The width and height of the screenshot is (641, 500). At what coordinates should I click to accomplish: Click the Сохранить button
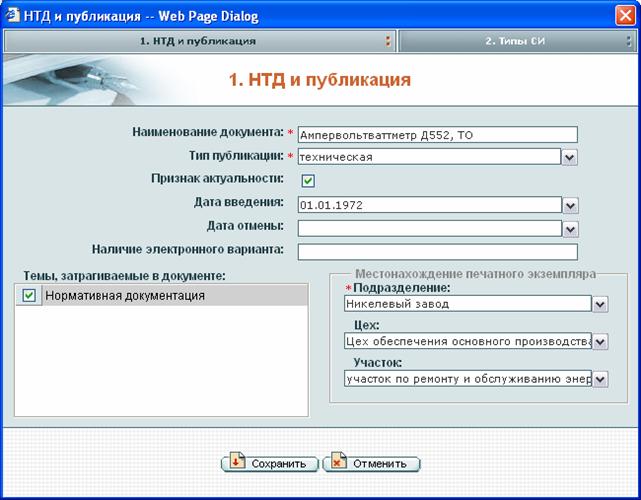[x=270, y=464]
